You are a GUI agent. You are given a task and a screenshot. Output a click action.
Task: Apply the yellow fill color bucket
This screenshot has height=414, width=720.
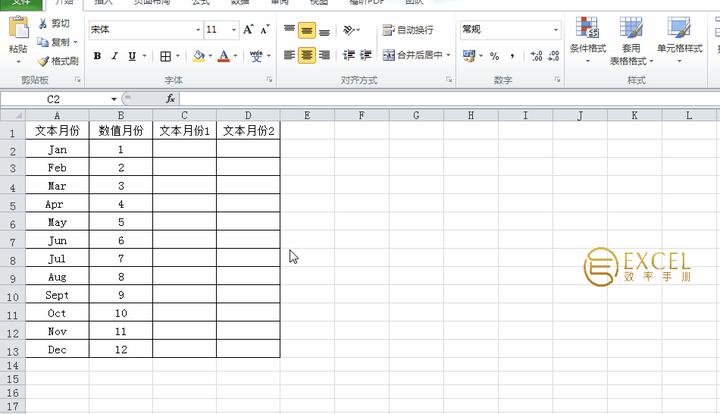(x=199, y=56)
